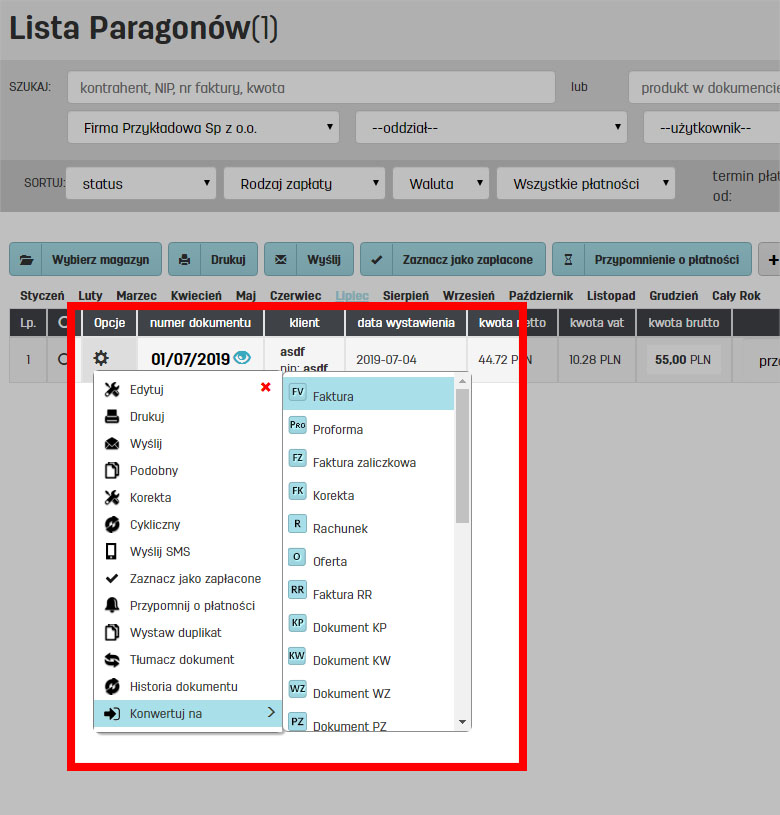Click the PRO icon for Proforma
The width and height of the screenshot is (780, 815).
(x=297, y=425)
